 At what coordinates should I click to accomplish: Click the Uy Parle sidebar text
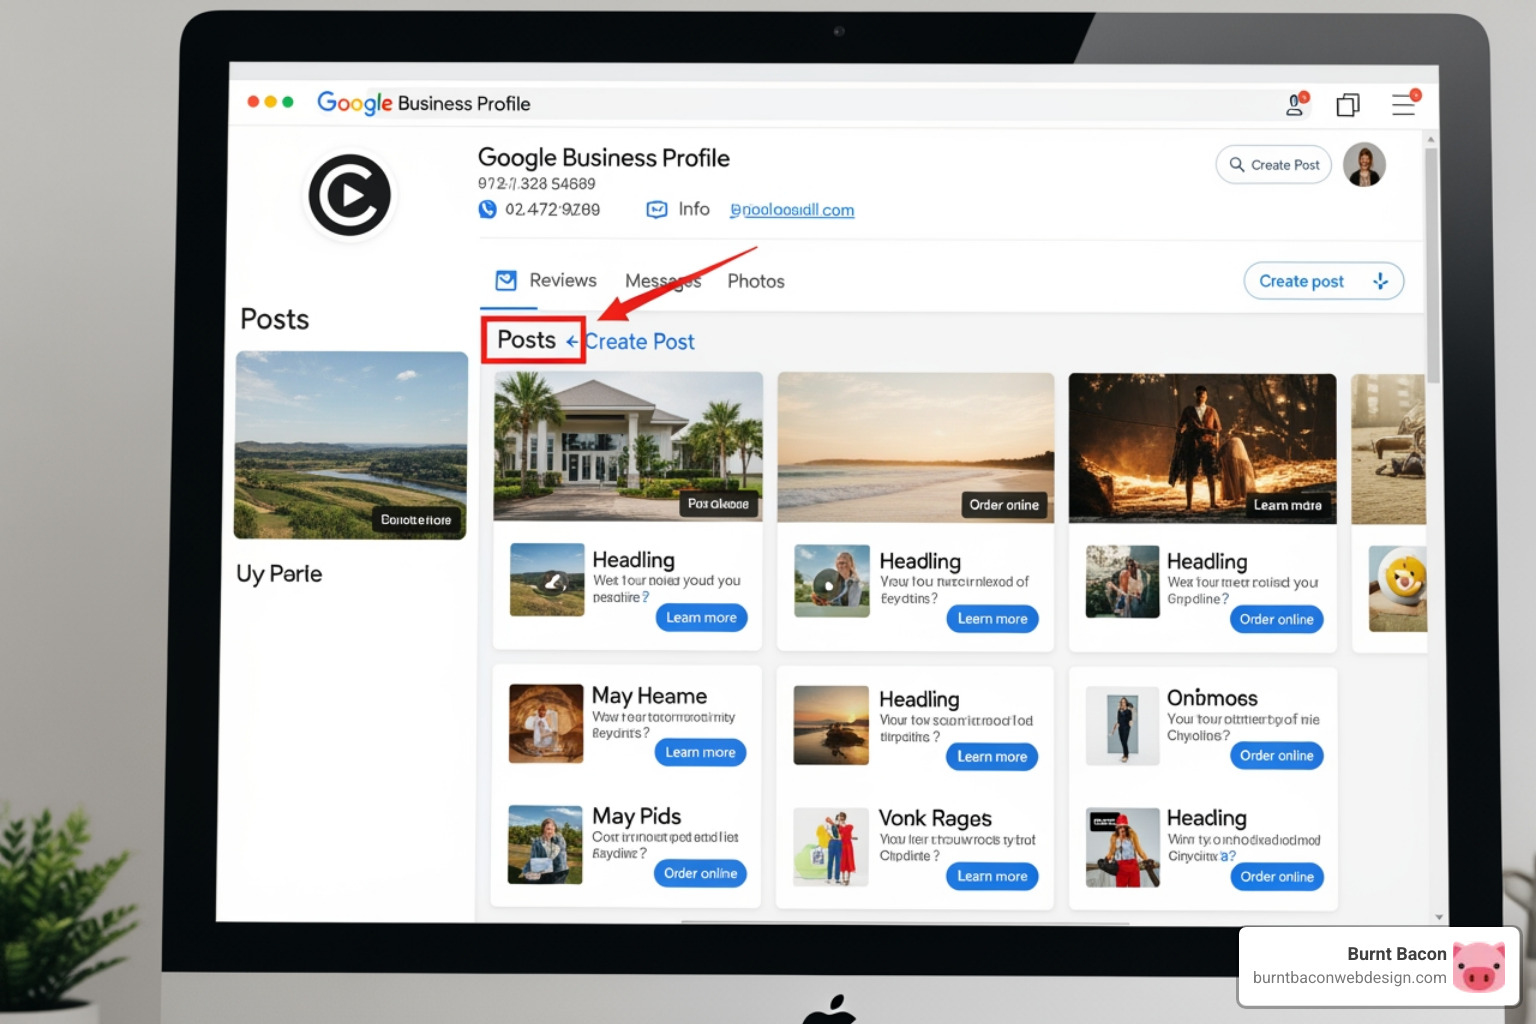(x=279, y=574)
